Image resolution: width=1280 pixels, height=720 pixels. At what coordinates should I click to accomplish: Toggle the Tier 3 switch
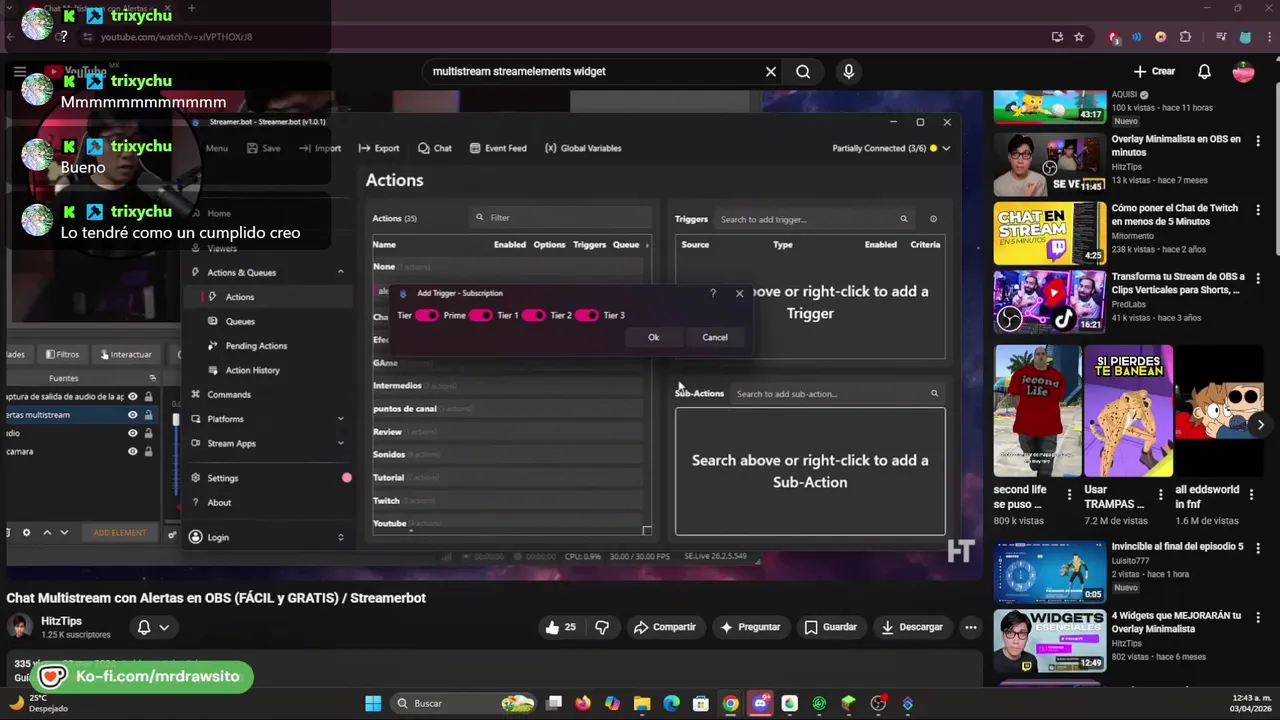click(586, 315)
